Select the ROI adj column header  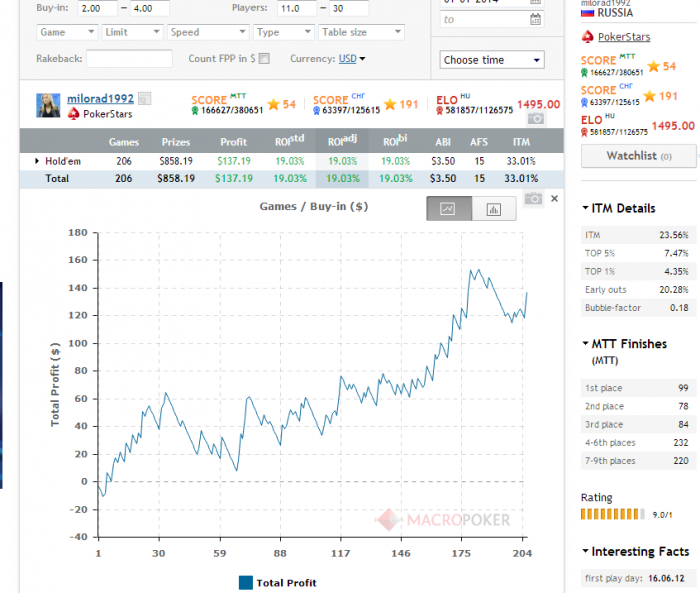pyautogui.click(x=342, y=141)
